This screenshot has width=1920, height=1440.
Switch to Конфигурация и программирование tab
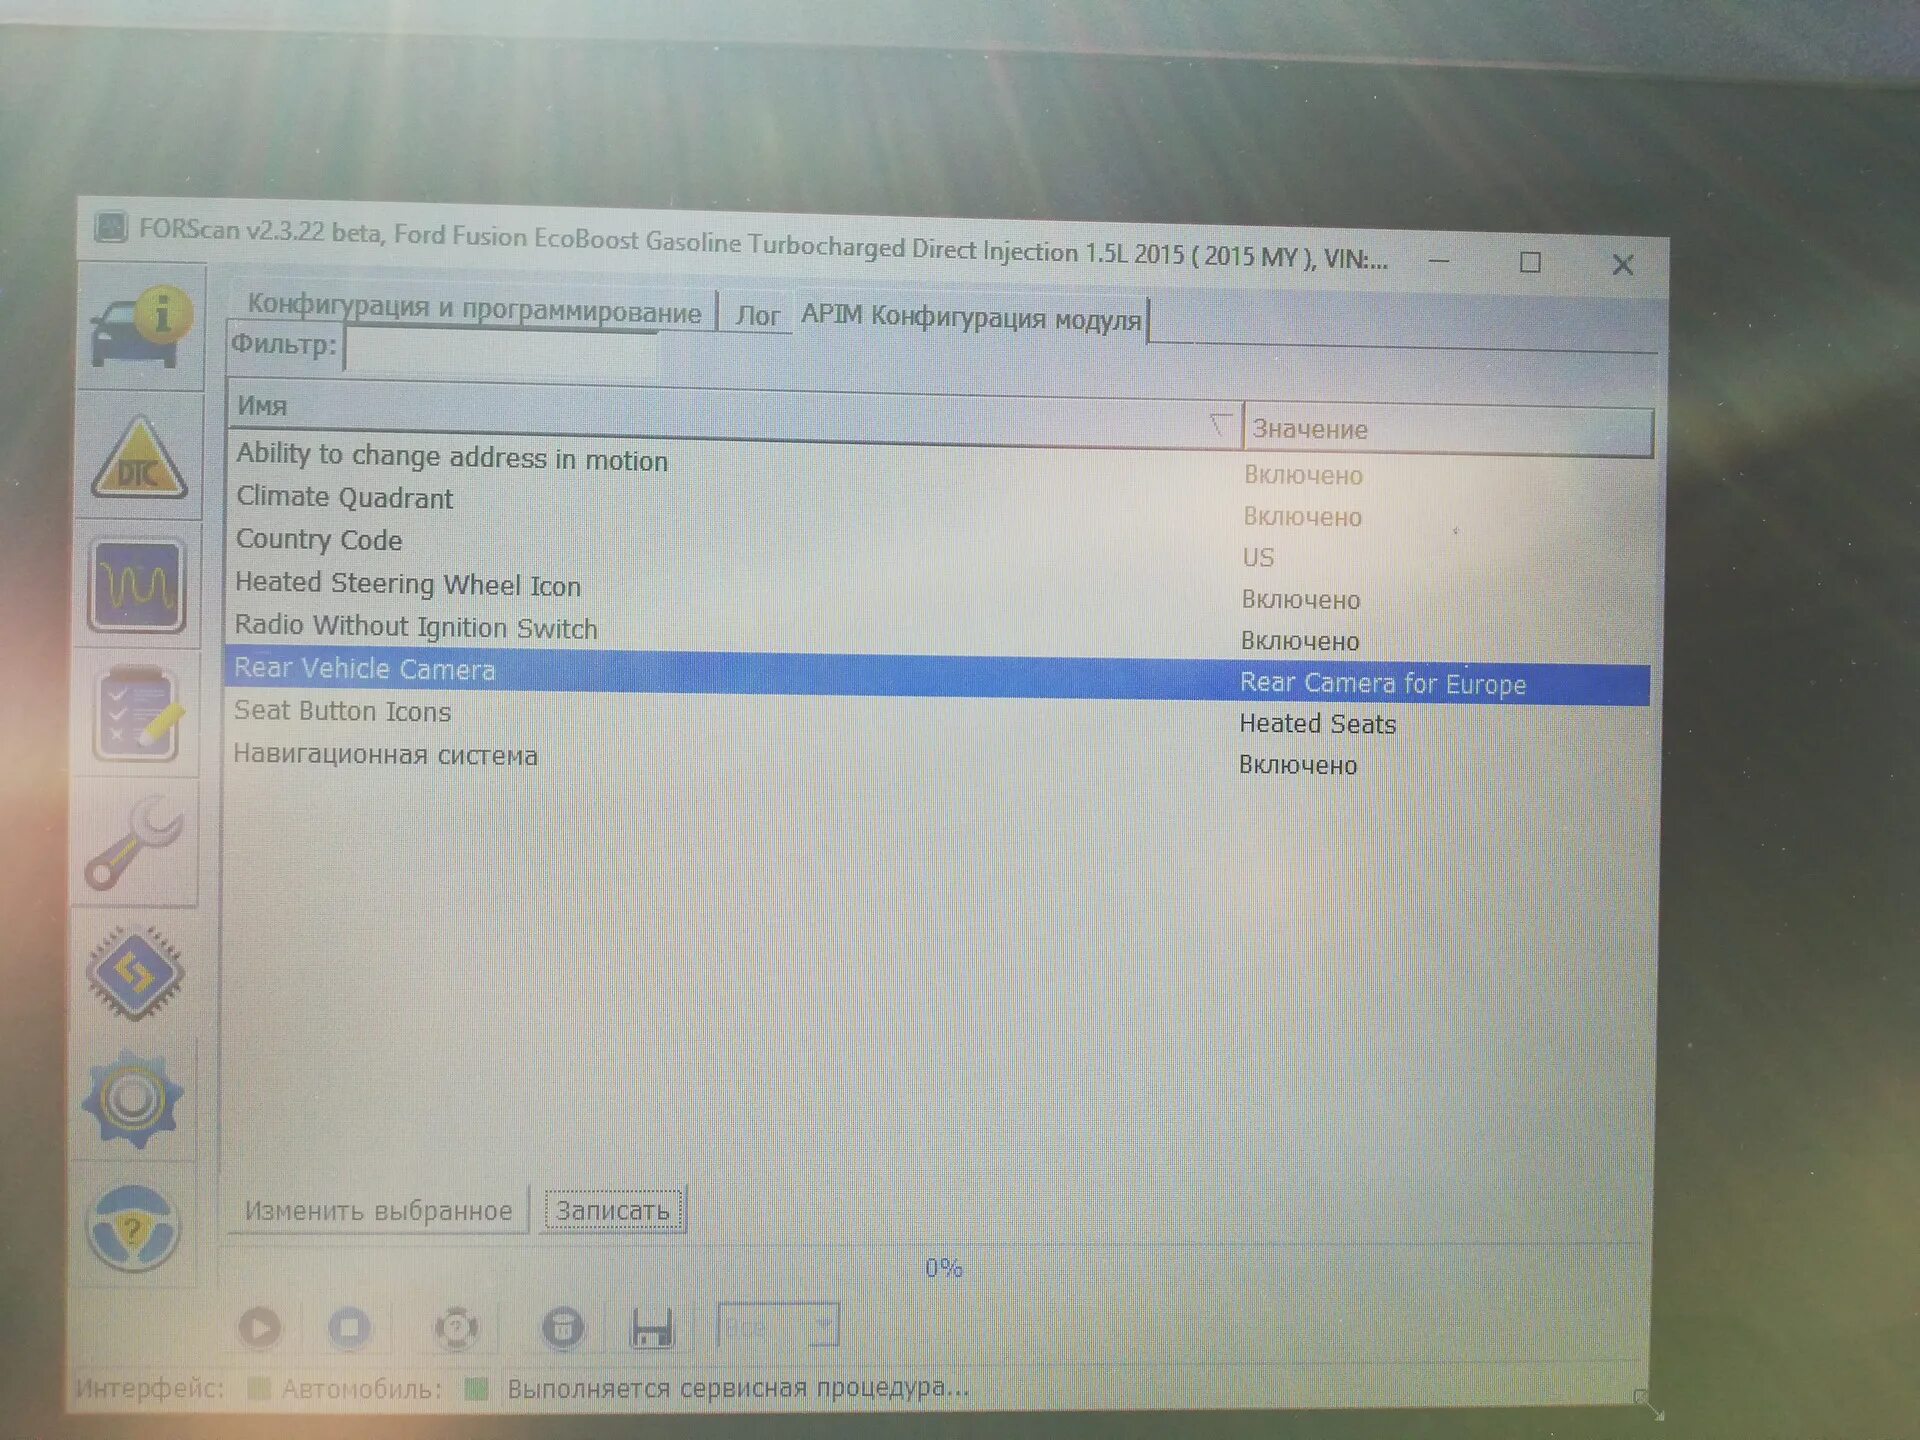point(474,308)
